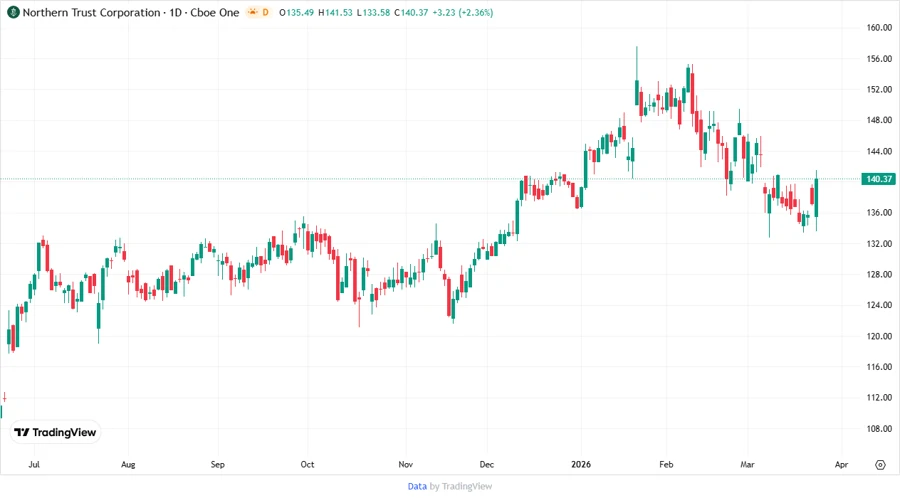Click the low value L133.58
Screen dimensions: 900x498
(373, 13)
